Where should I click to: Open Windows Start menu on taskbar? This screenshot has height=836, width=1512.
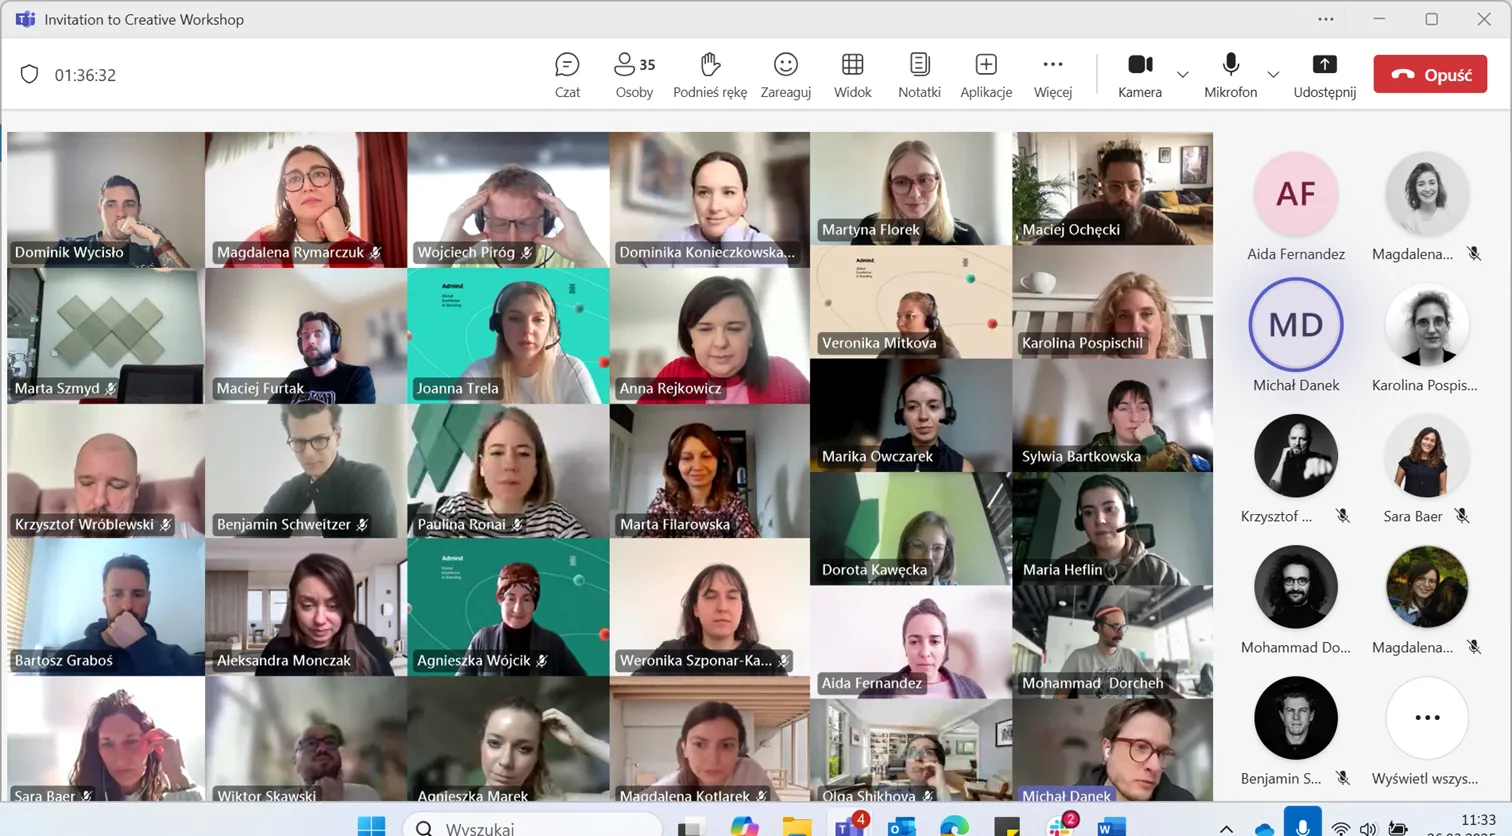click(x=371, y=826)
